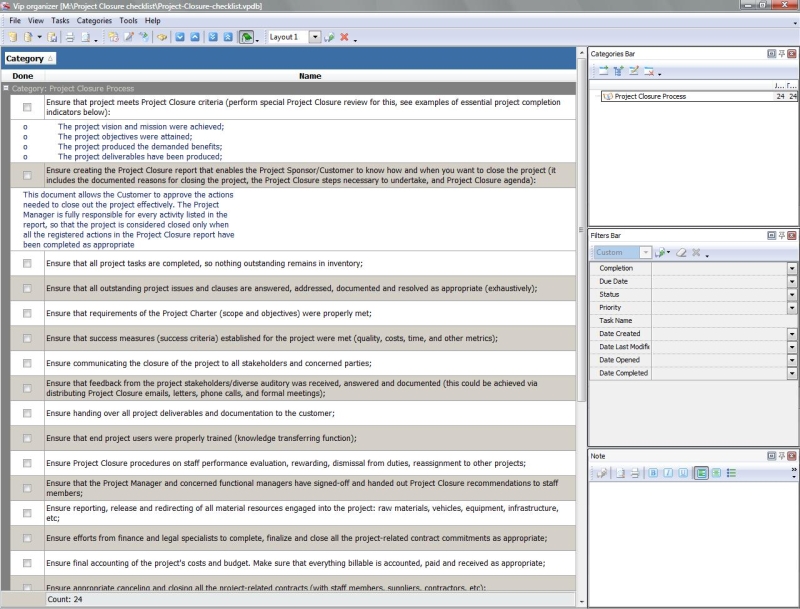Open the Categories menu

pos(94,20)
